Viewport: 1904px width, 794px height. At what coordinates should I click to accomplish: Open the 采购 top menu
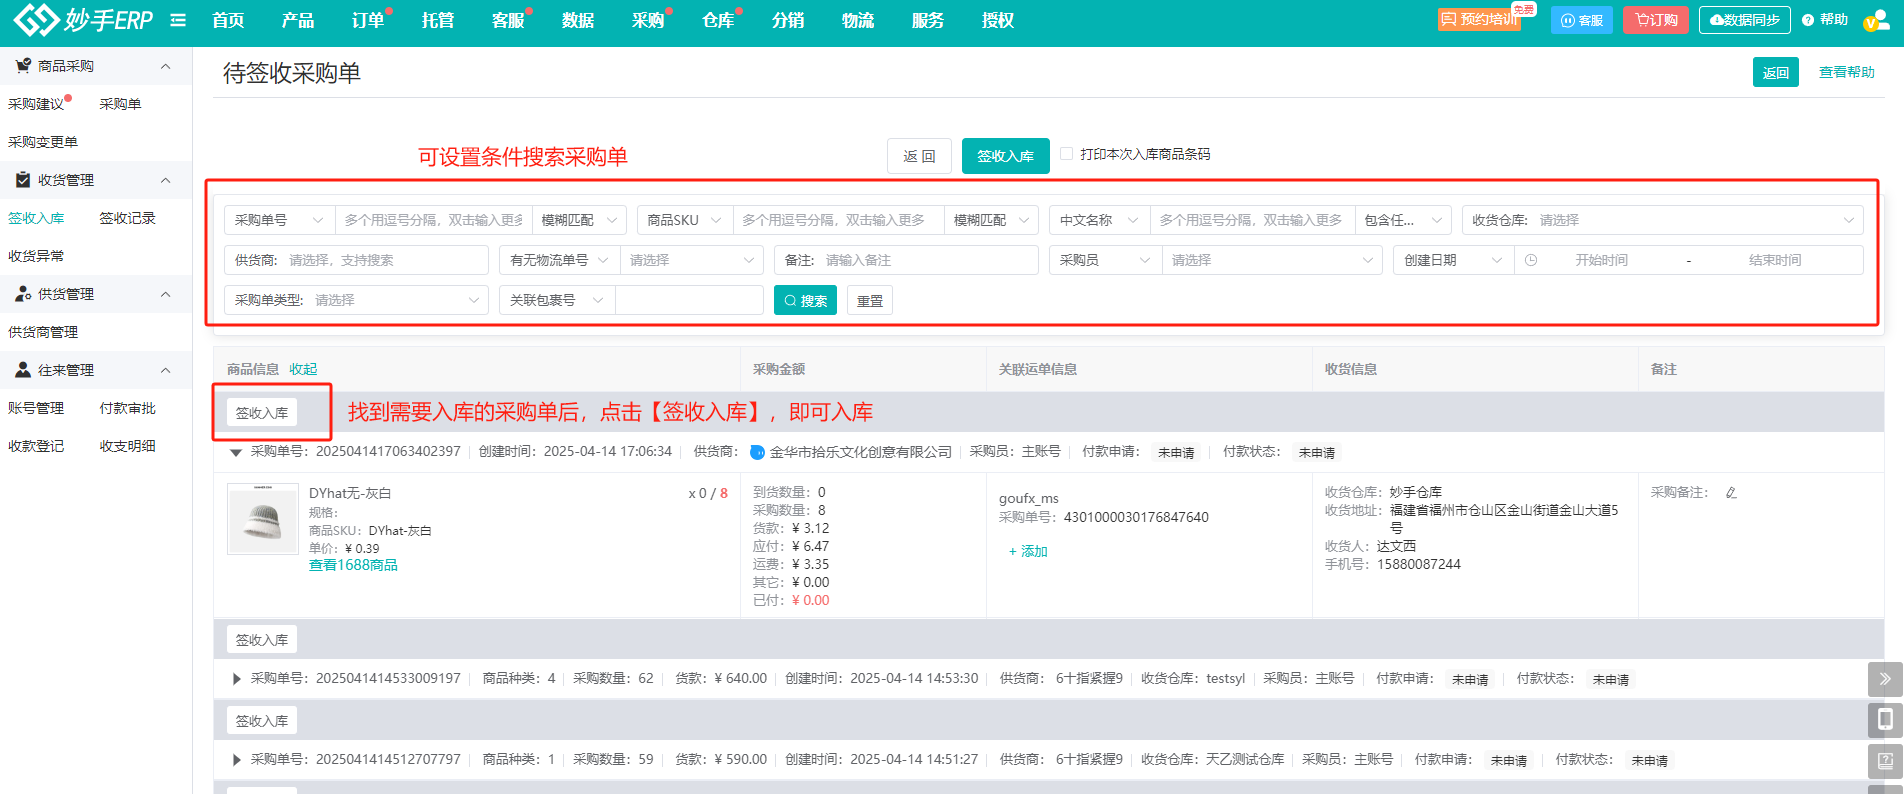648,20
